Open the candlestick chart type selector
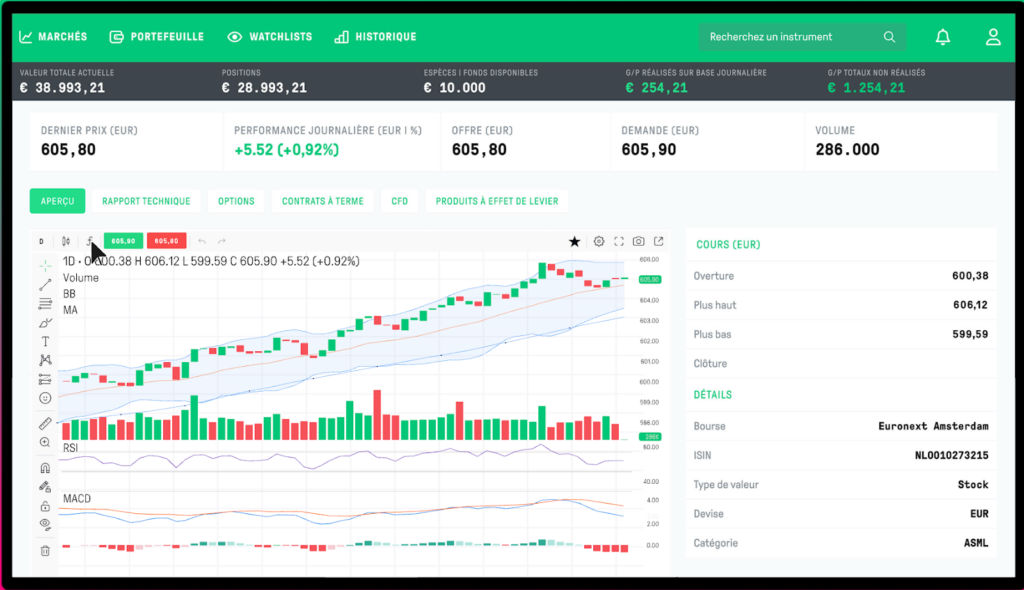The width and height of the screenshot is (1024, 590). 66,241
